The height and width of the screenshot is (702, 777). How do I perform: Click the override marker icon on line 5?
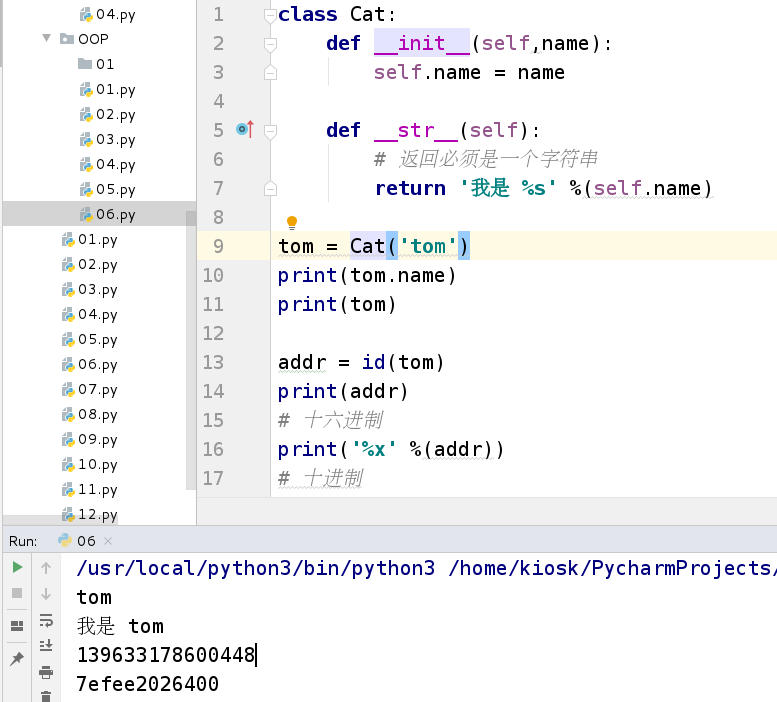click(x=245, y=129)
